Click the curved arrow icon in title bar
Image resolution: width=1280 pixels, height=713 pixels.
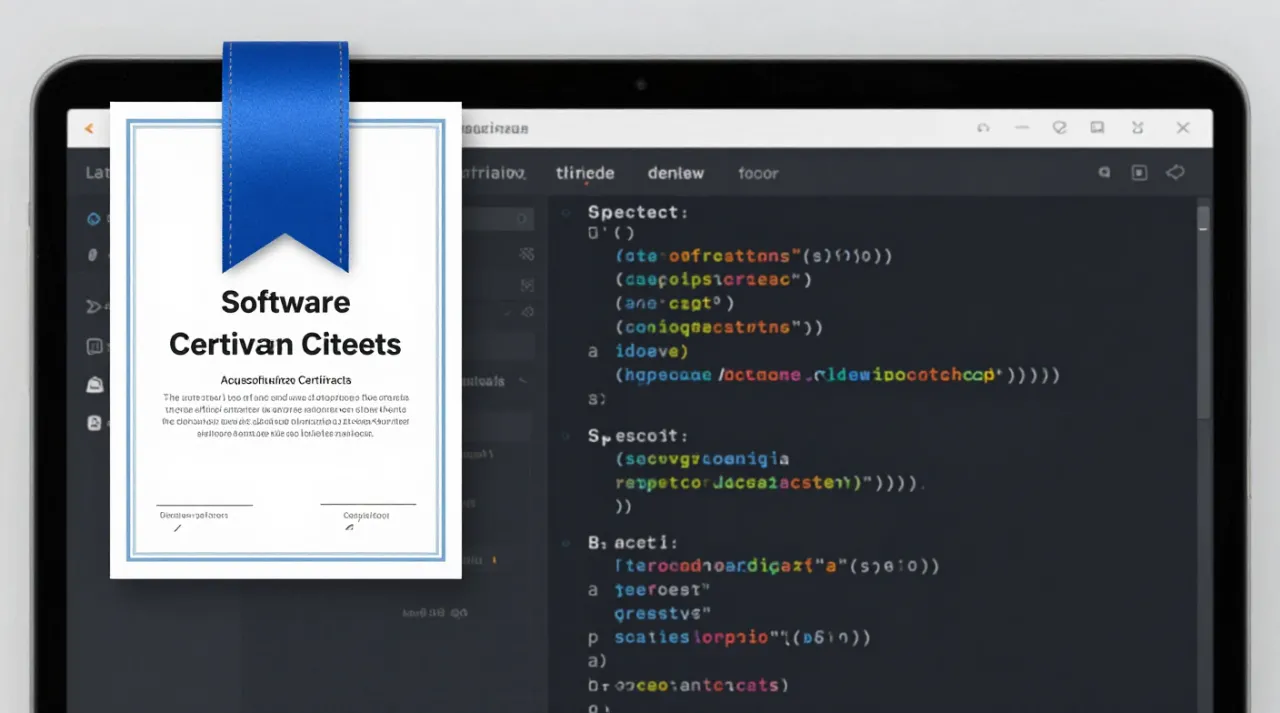[x=983, y=128]
